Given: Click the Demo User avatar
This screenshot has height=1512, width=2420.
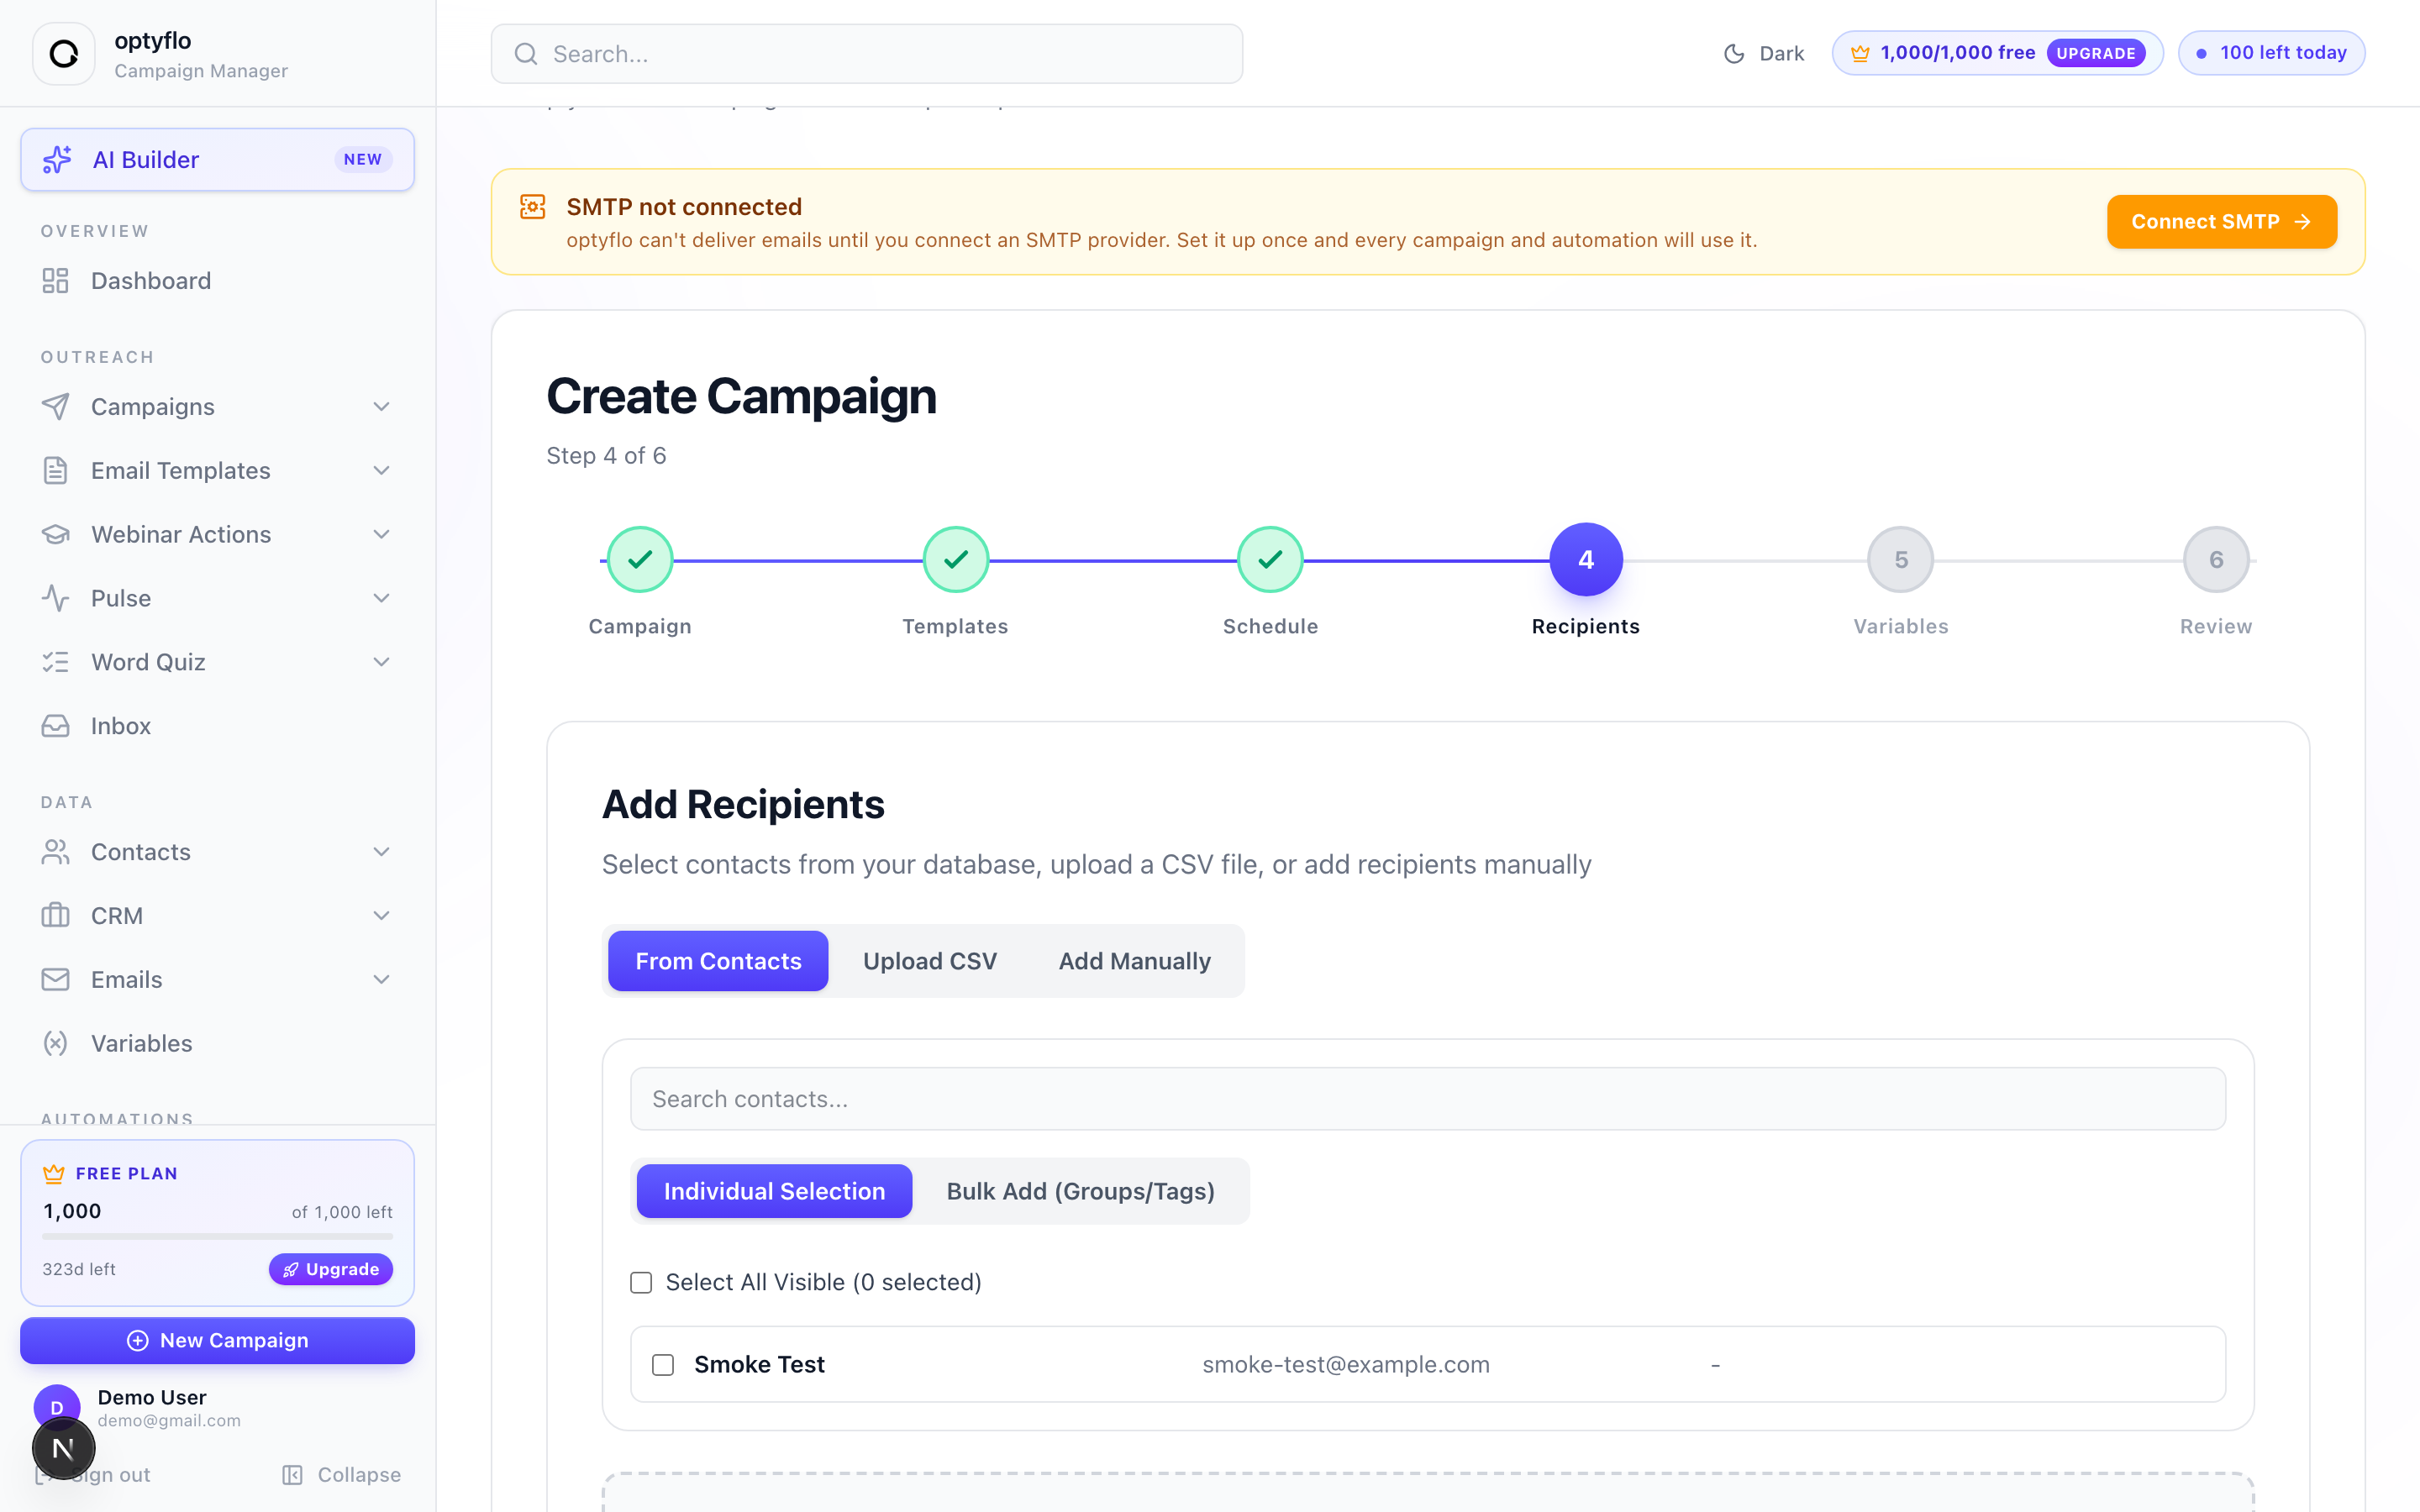Looking at the screenshot, I should point(57,1407).
